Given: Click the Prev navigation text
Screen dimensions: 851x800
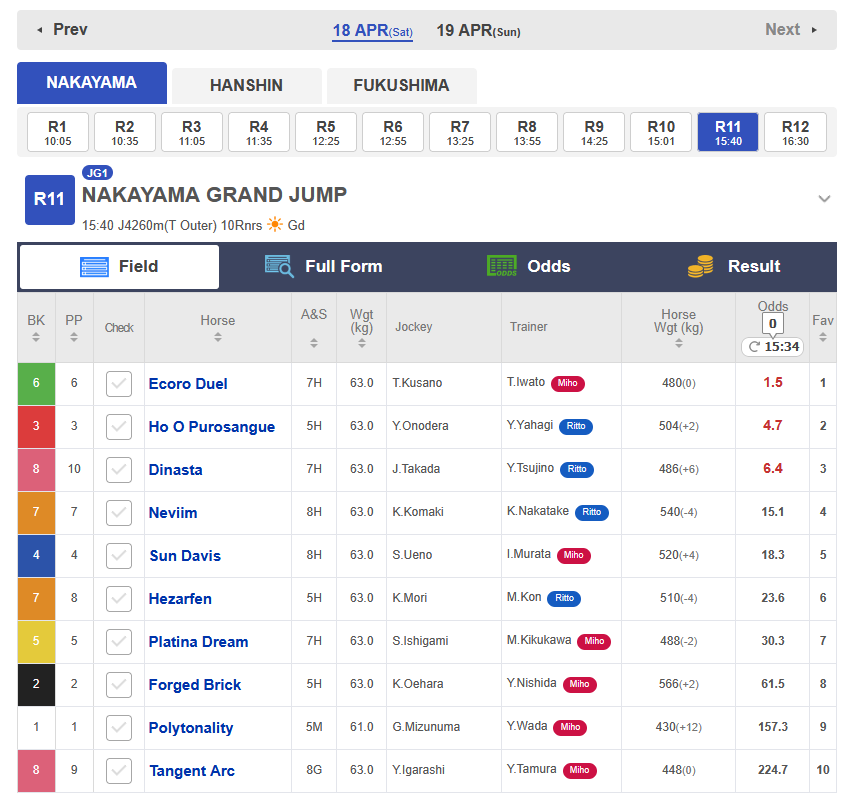Looking at the screenshot, I should pos(70,29).
